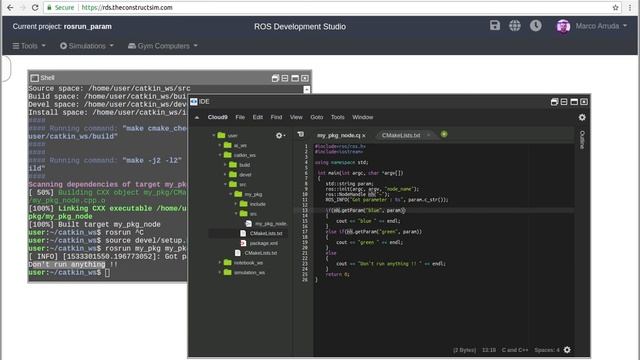The image size is (640, 360).
Task: Switch to the my_pkg_node.cpp tab
Action: click(x=339, y=135)
